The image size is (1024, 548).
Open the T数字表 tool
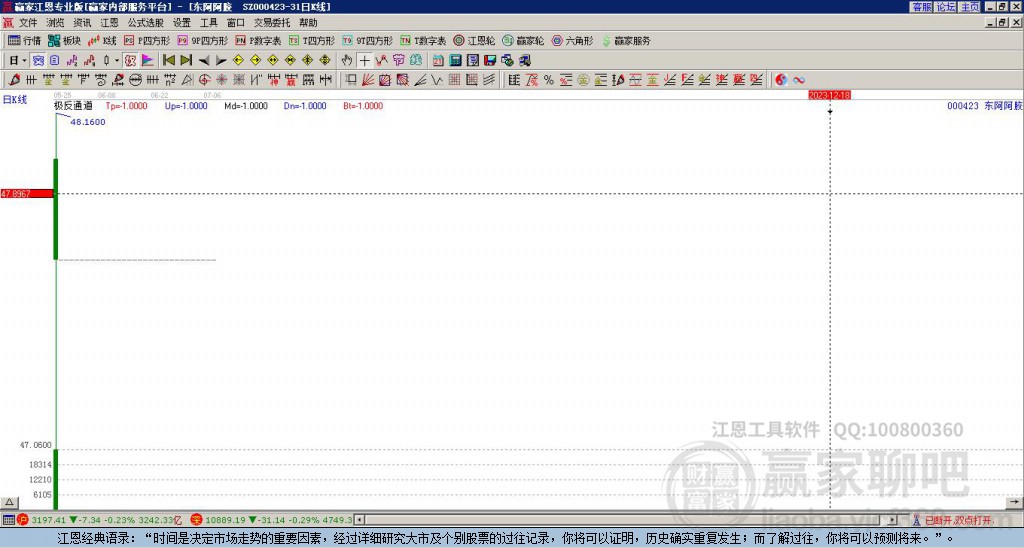[x=423, y=40]
